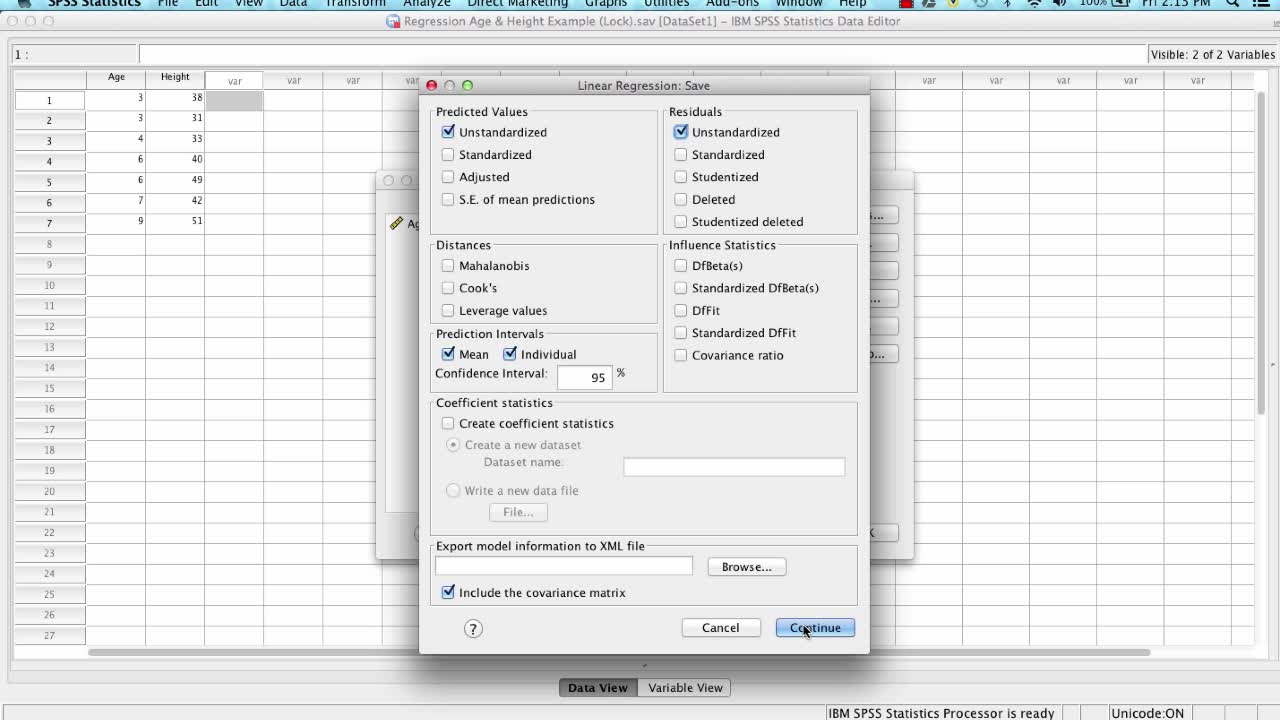Open the Analyze menu
Image resolution: width=1280 pixels, height=720 pixels.
(427, 4)
